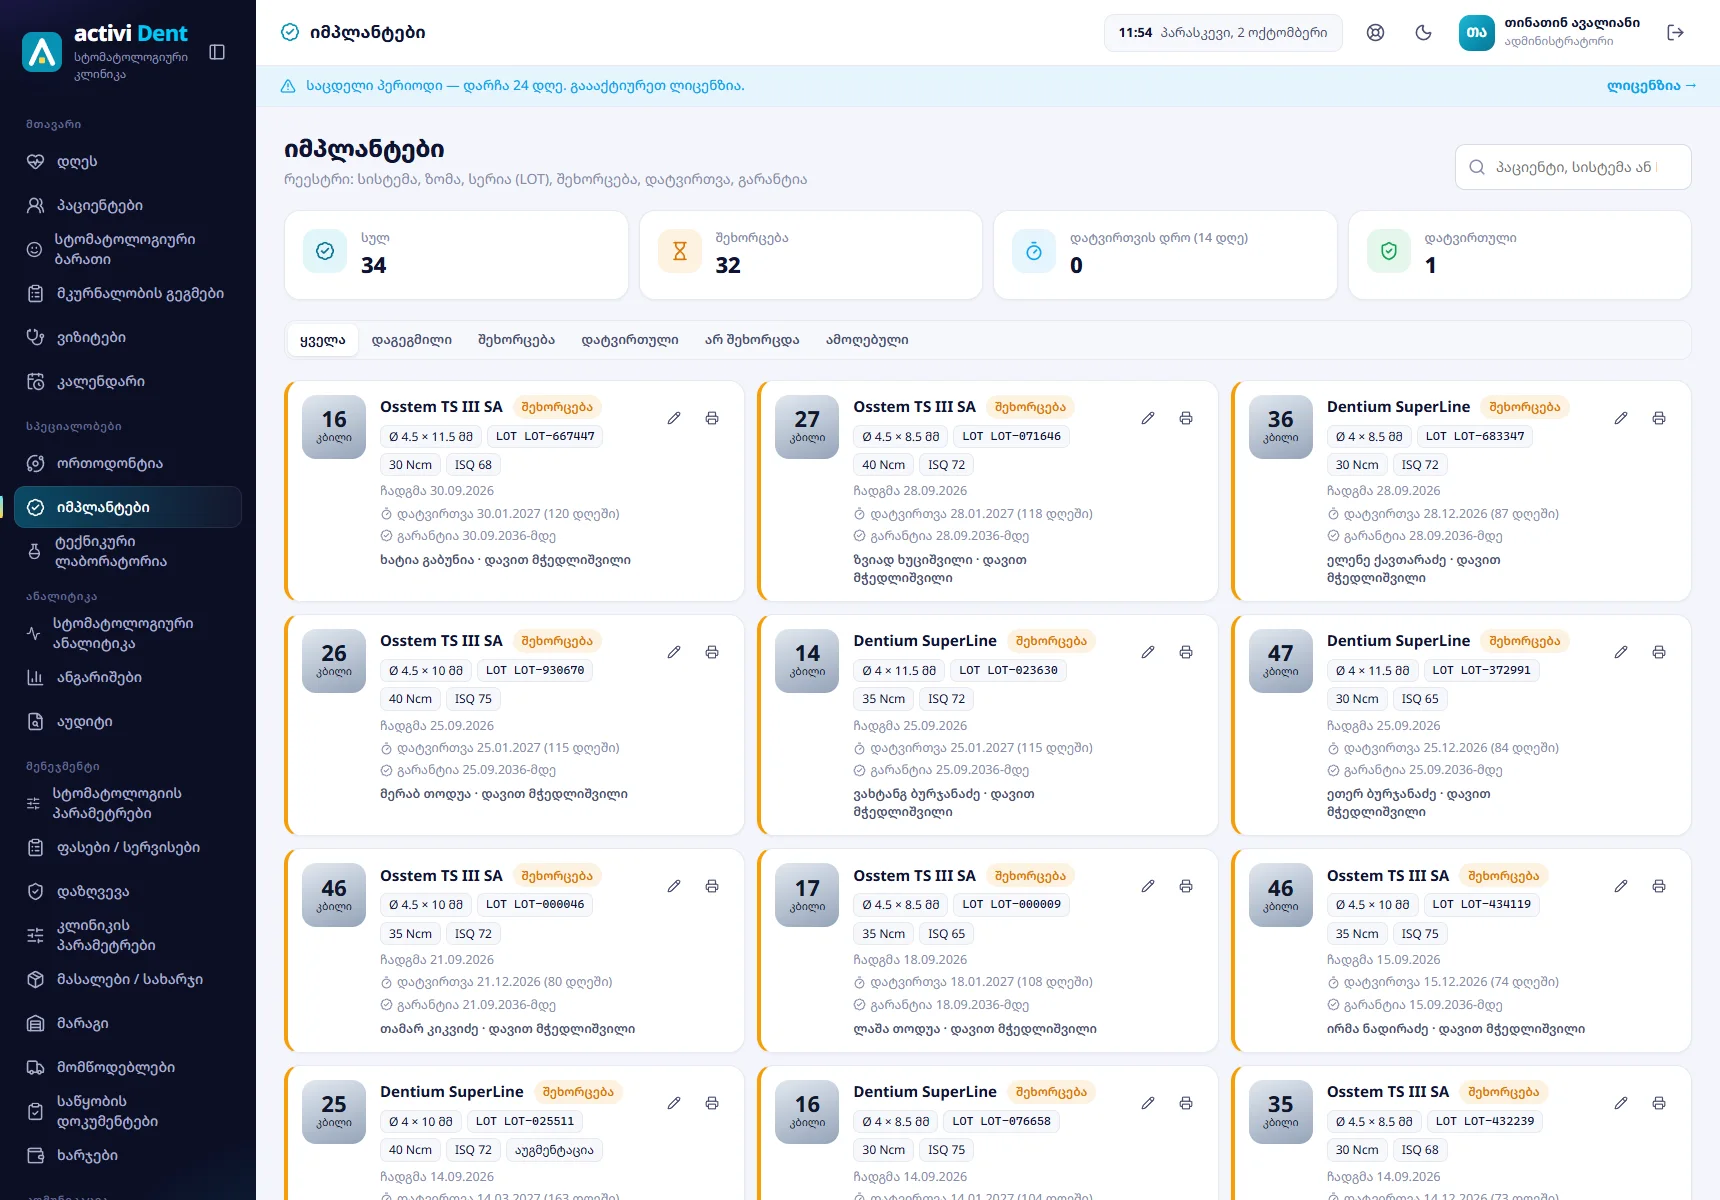Open ორთოდონტია in sidebar
This screenshot has width=1720, height=1200.
click(x=128, y=463)
